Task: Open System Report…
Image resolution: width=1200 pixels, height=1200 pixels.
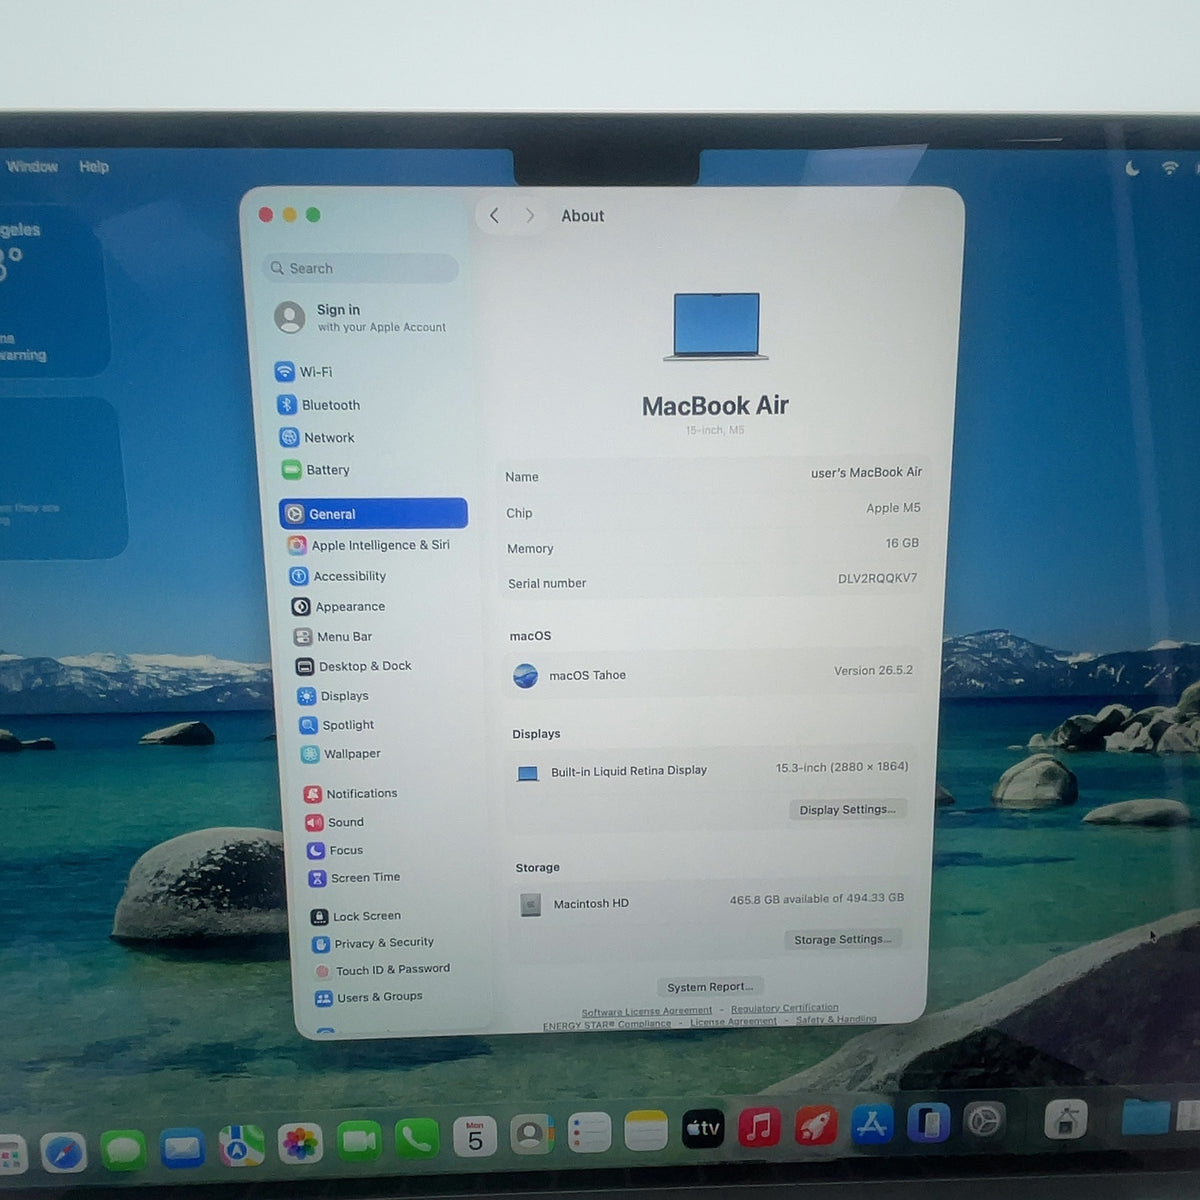Action: coord(710,986)
